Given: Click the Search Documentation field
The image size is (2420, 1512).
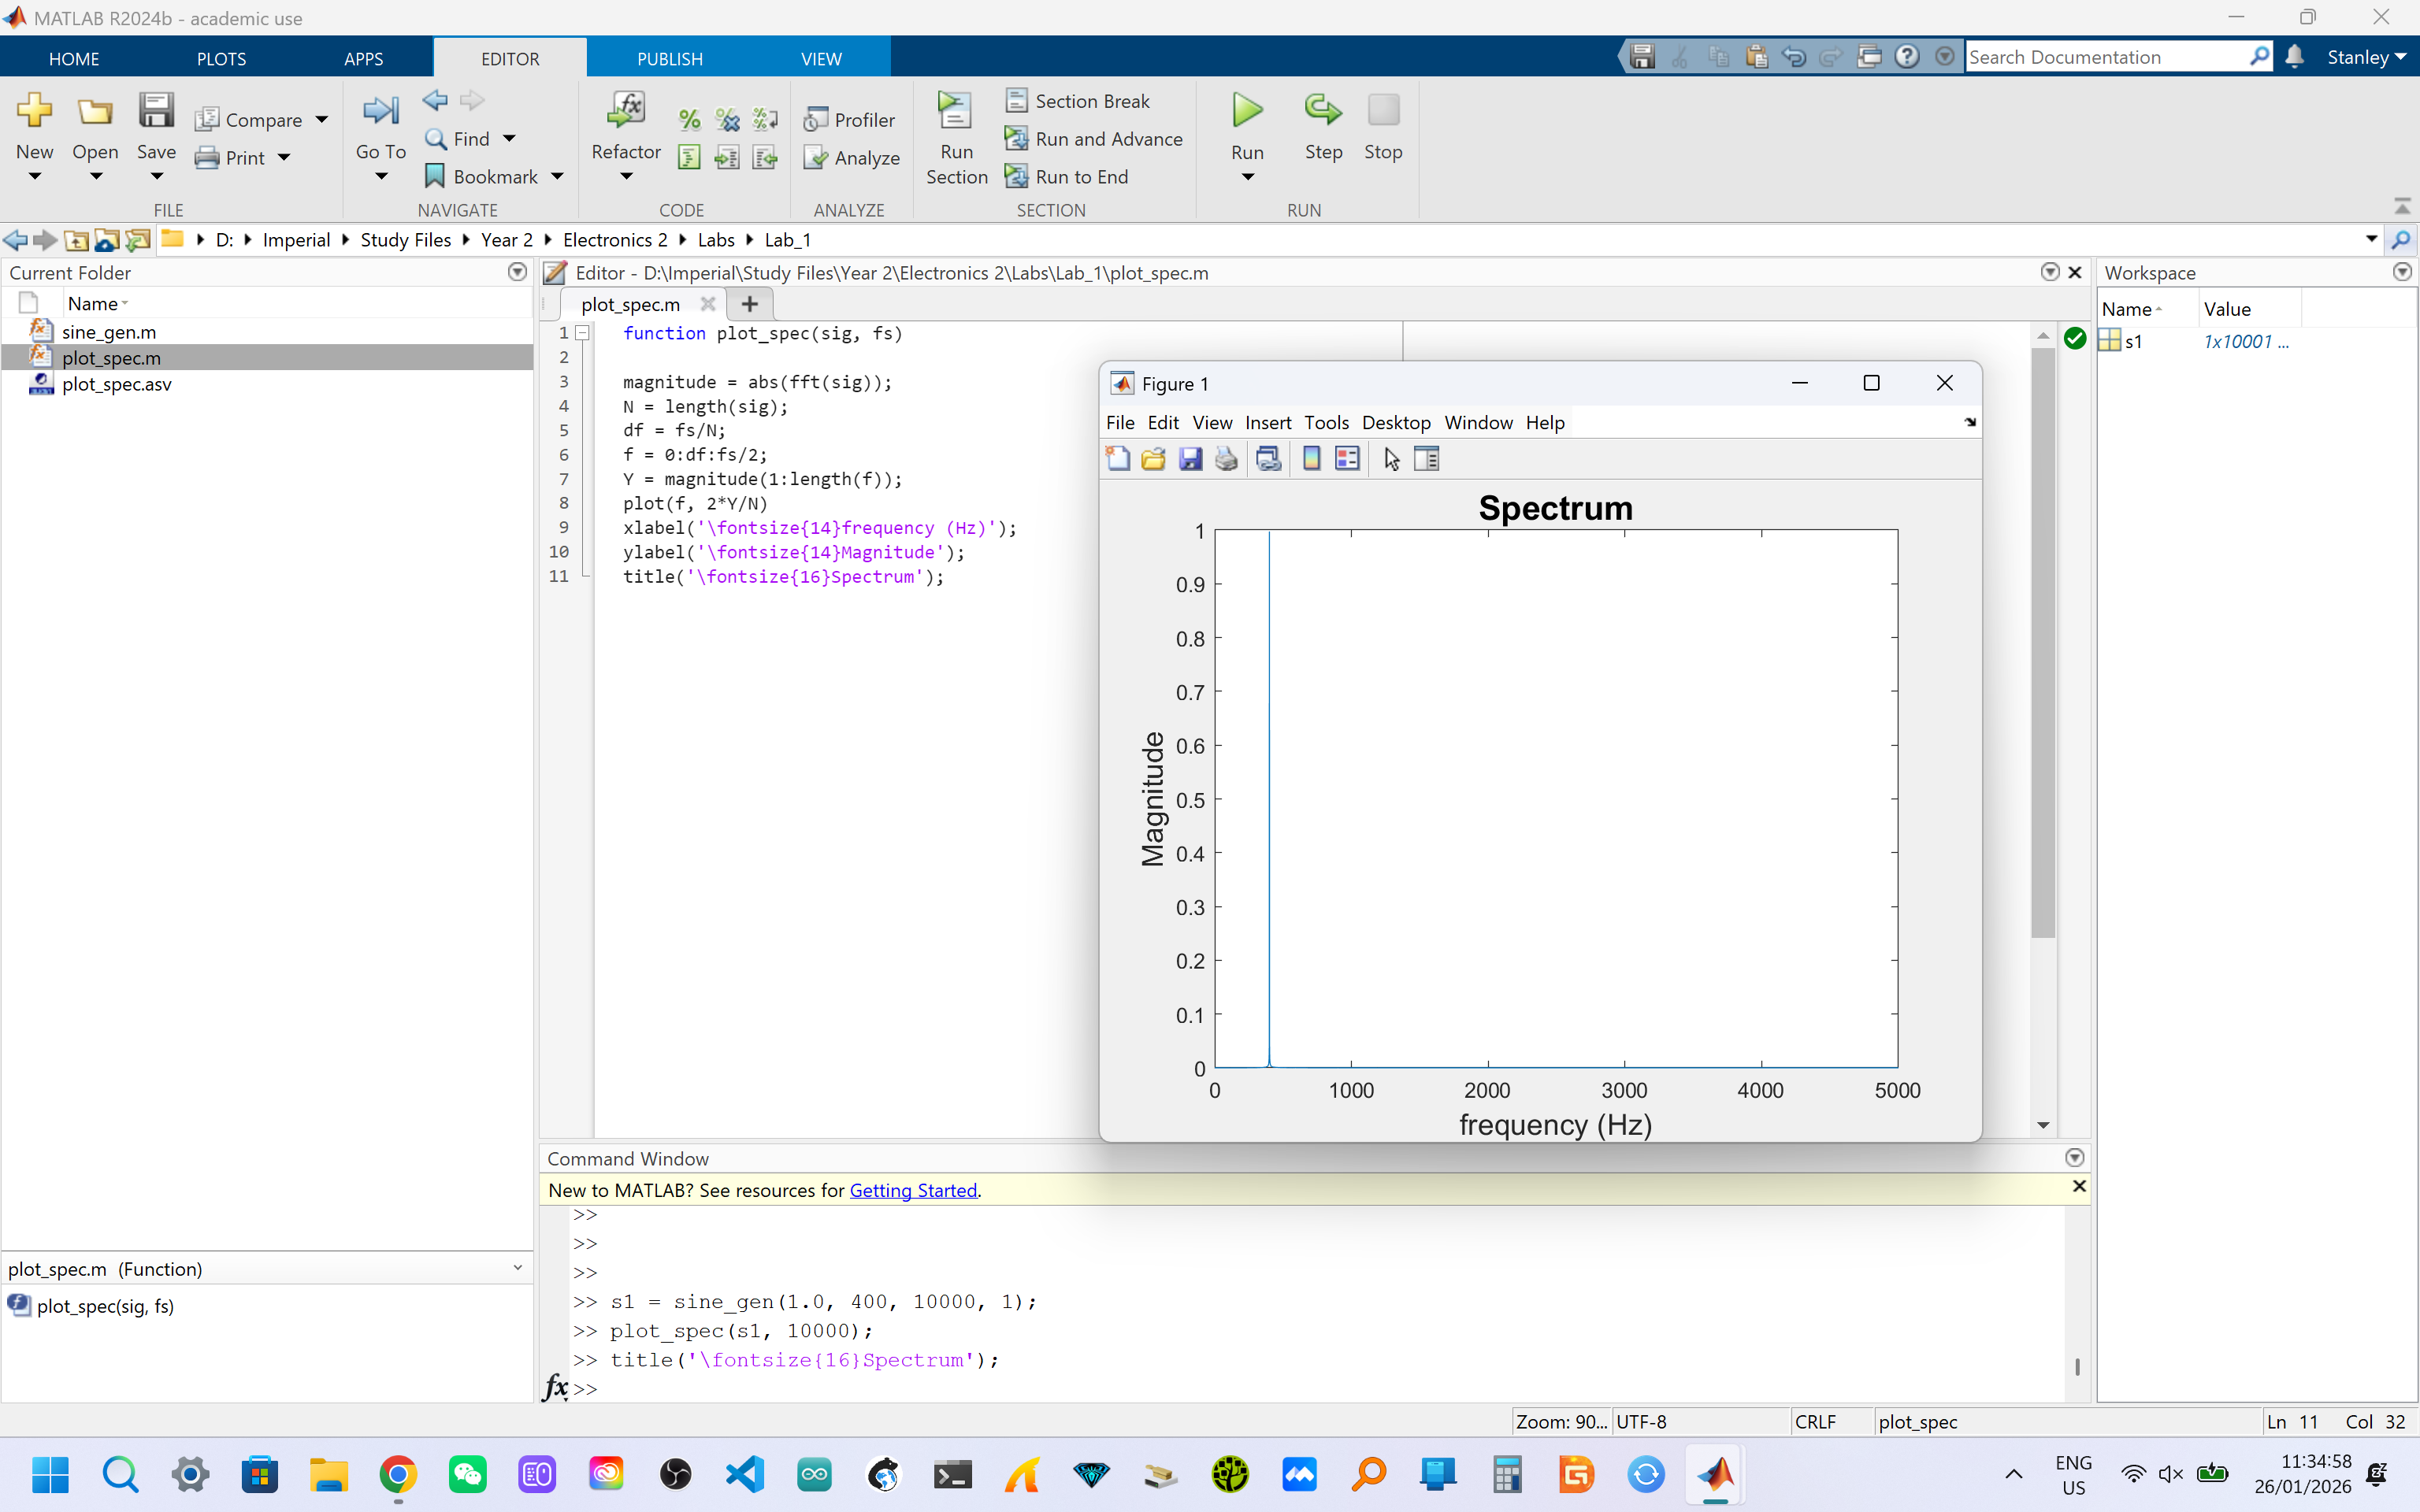Looking at the screenshot, I should pos(2108,57).
